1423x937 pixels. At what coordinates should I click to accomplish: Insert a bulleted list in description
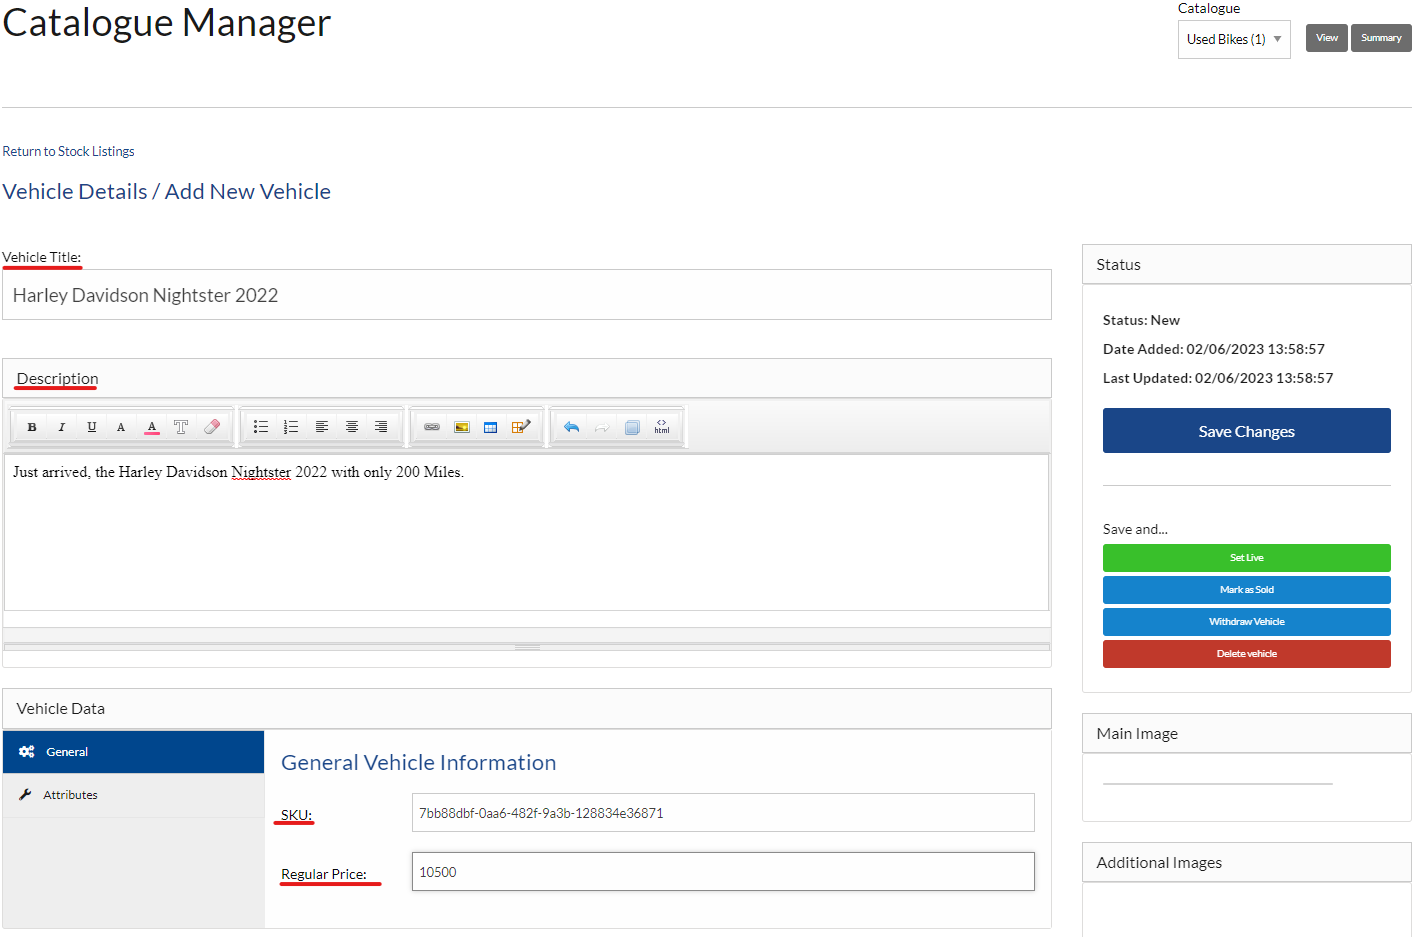pos(261,427)
